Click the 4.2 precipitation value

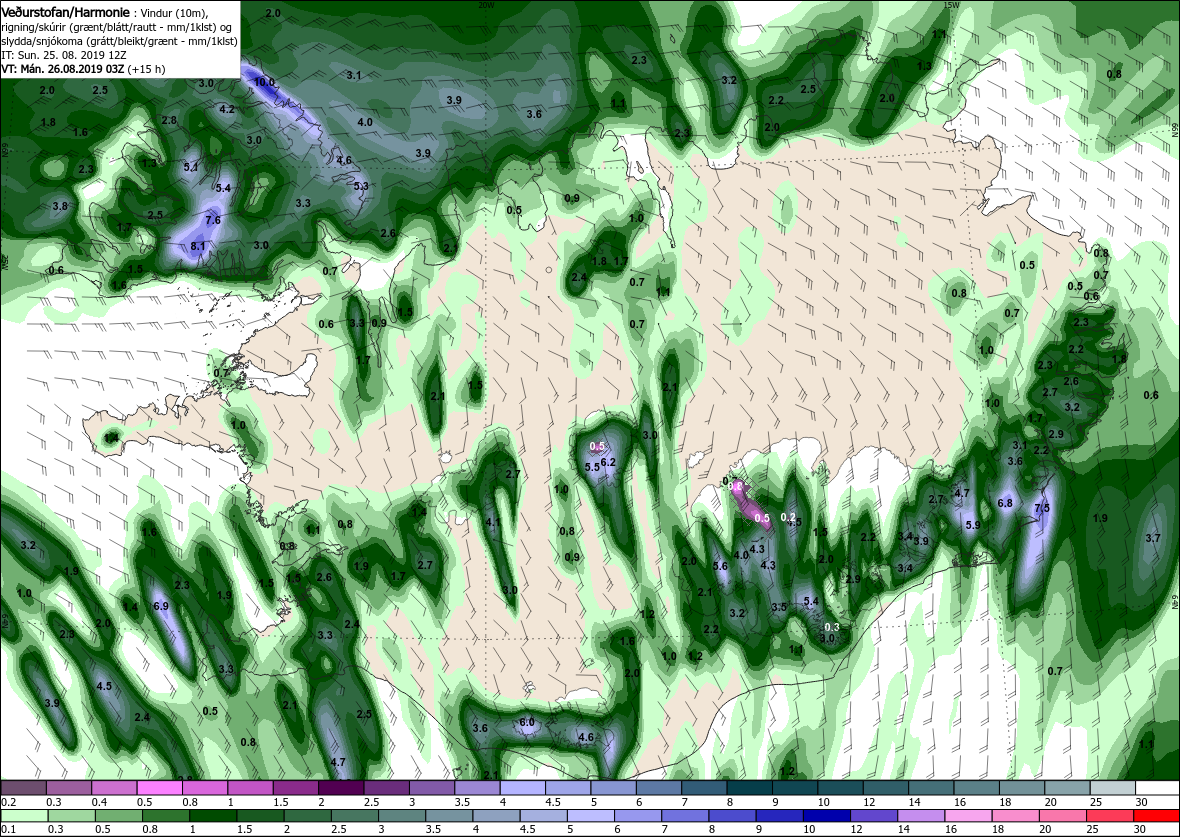click(x=227, y=109)
